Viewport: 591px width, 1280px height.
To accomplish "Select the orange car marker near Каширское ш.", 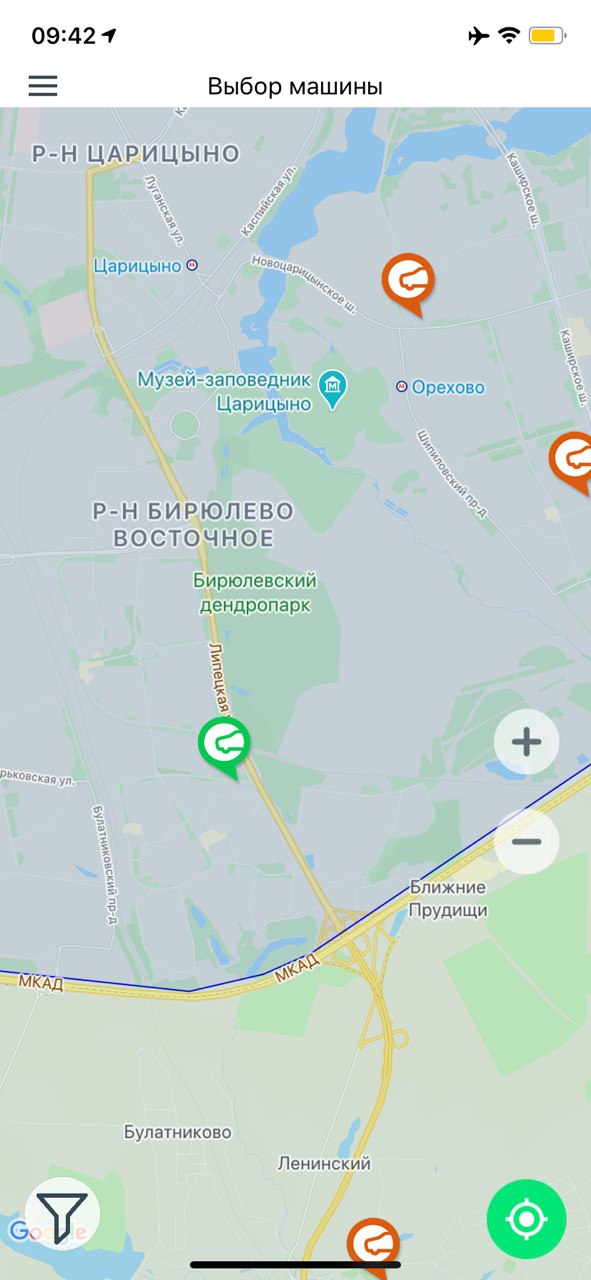I will tap(573, 462).
